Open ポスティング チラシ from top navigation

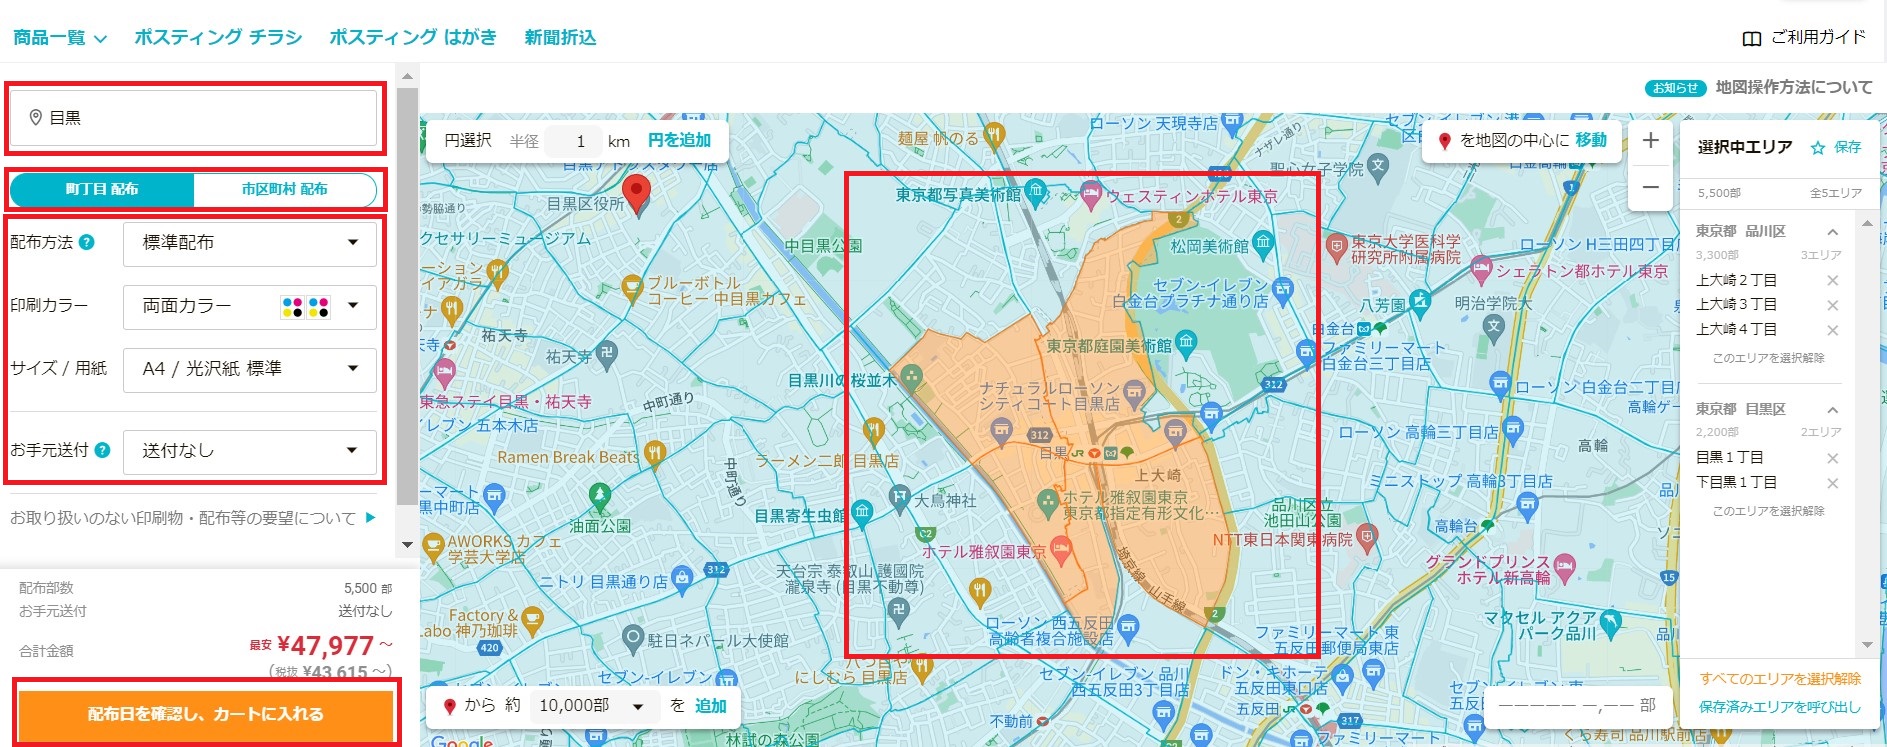pos(218,38)
